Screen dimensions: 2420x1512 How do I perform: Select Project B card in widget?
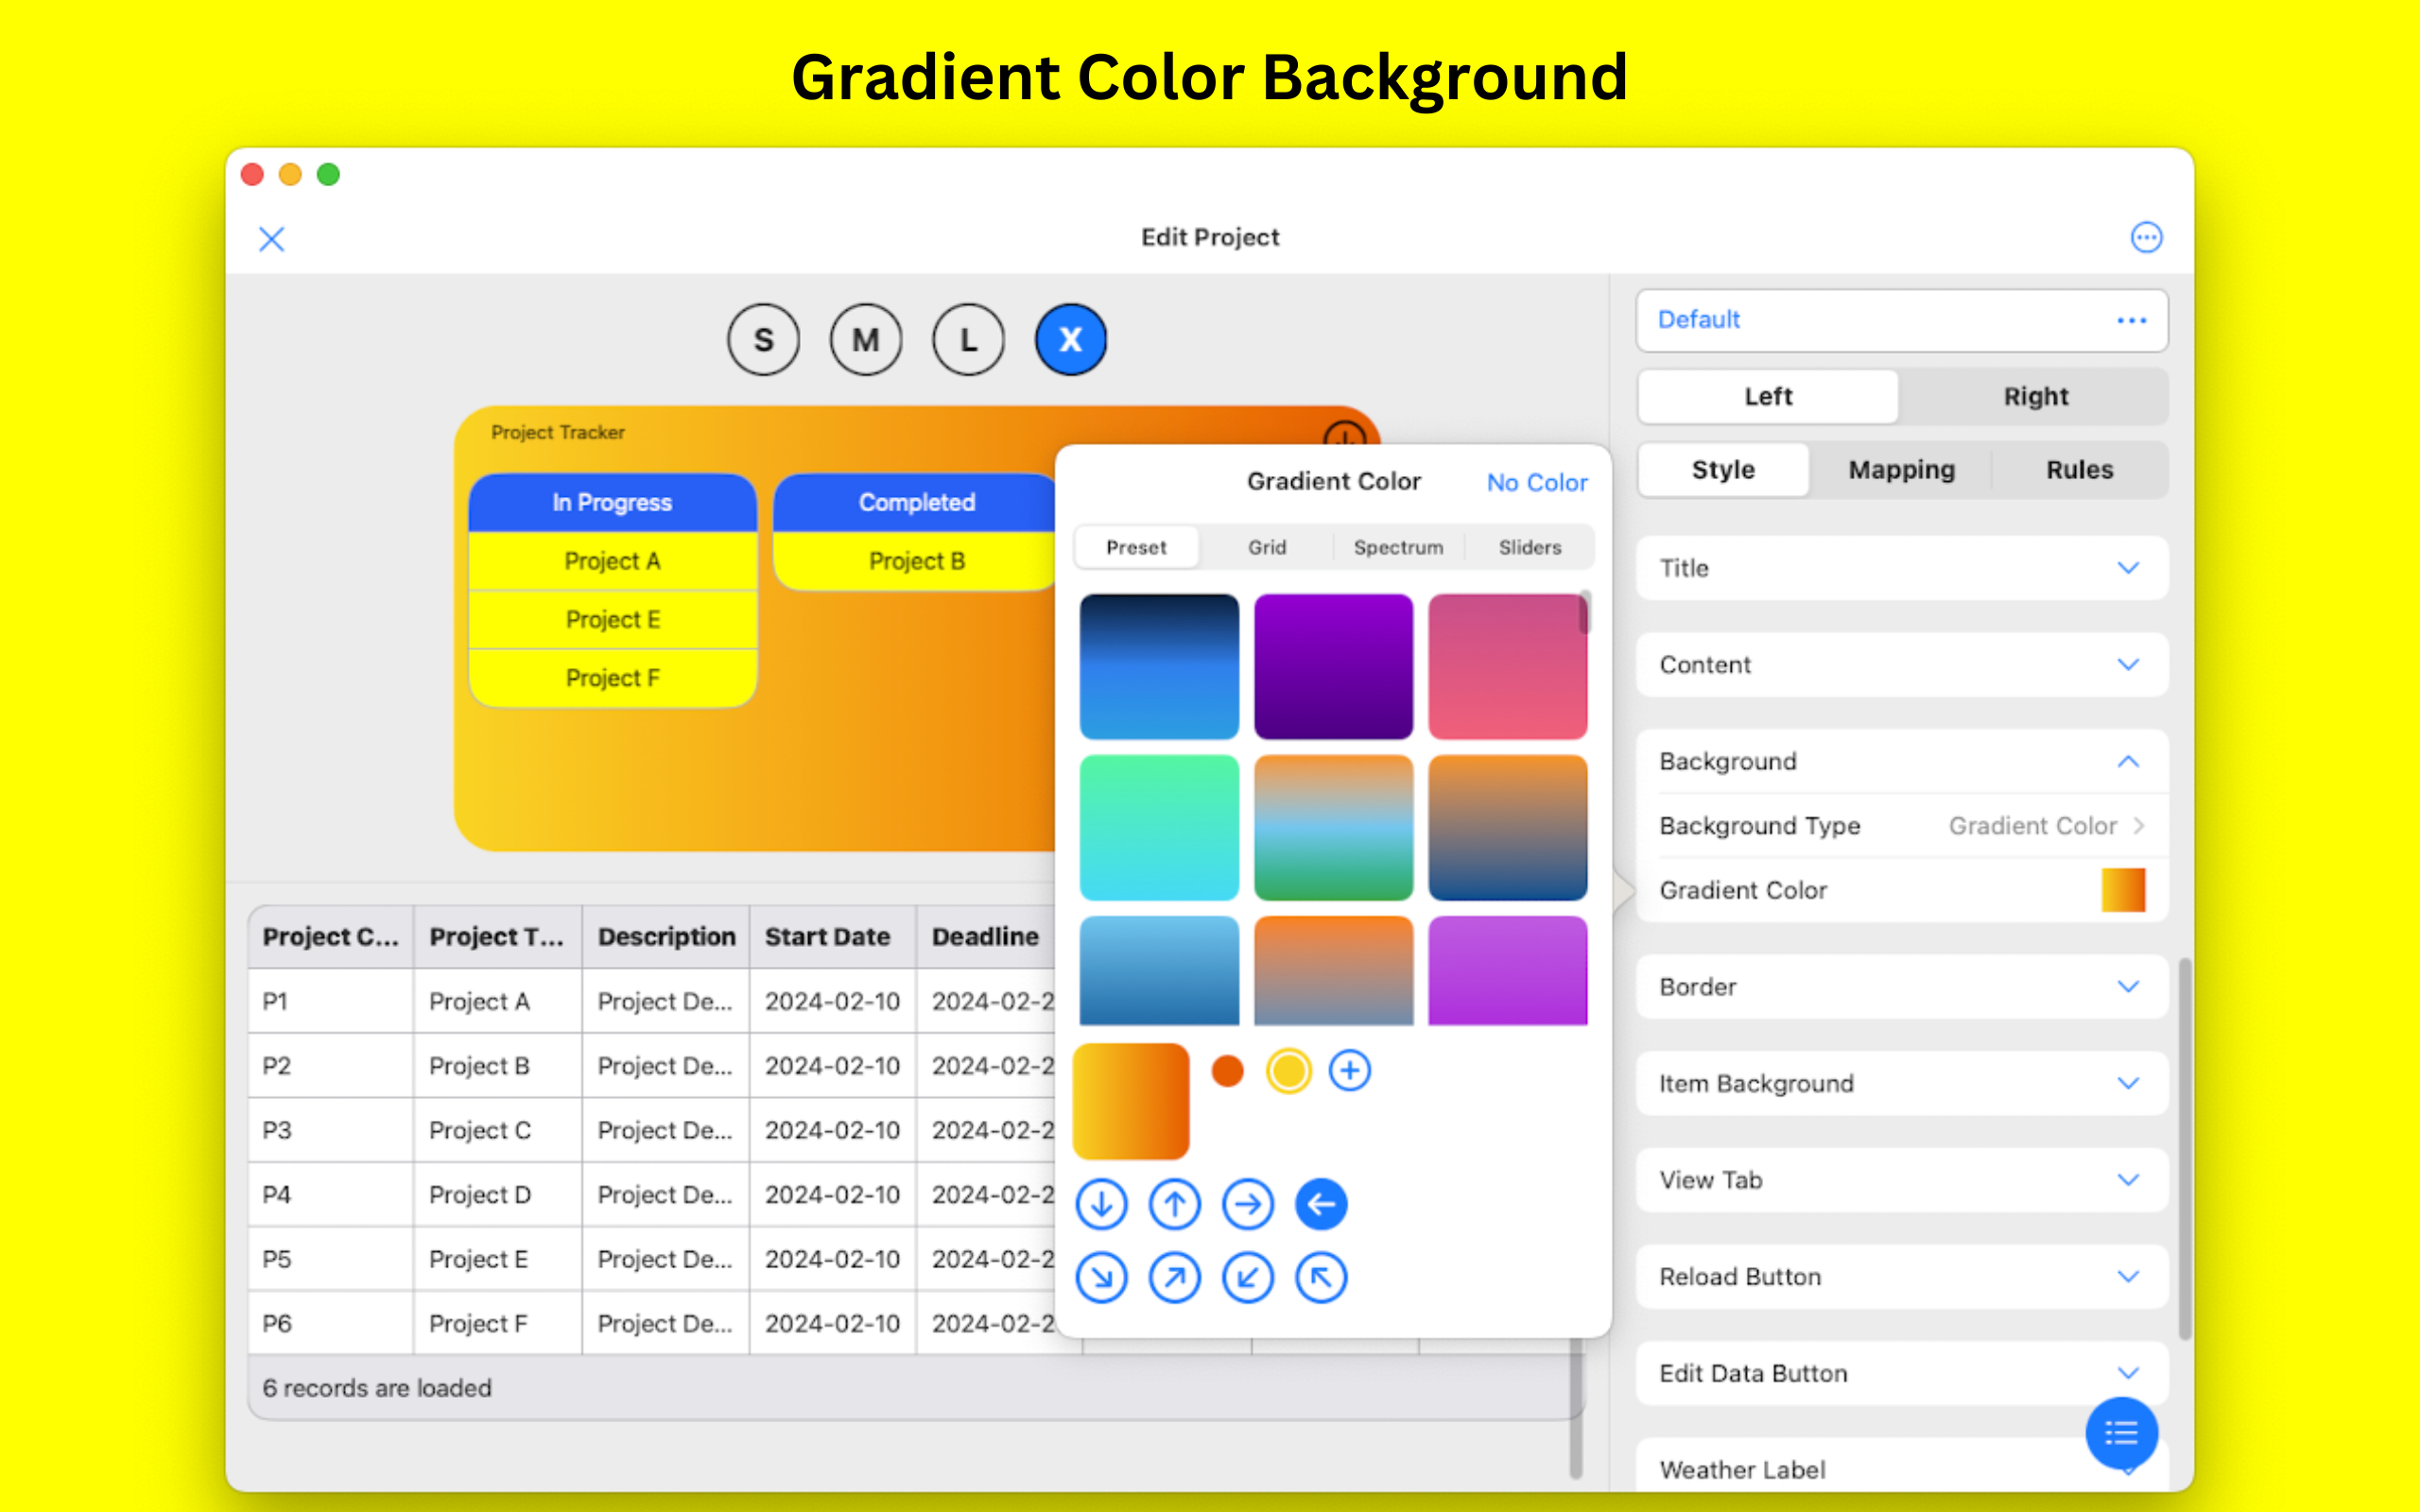click(916, 561)
